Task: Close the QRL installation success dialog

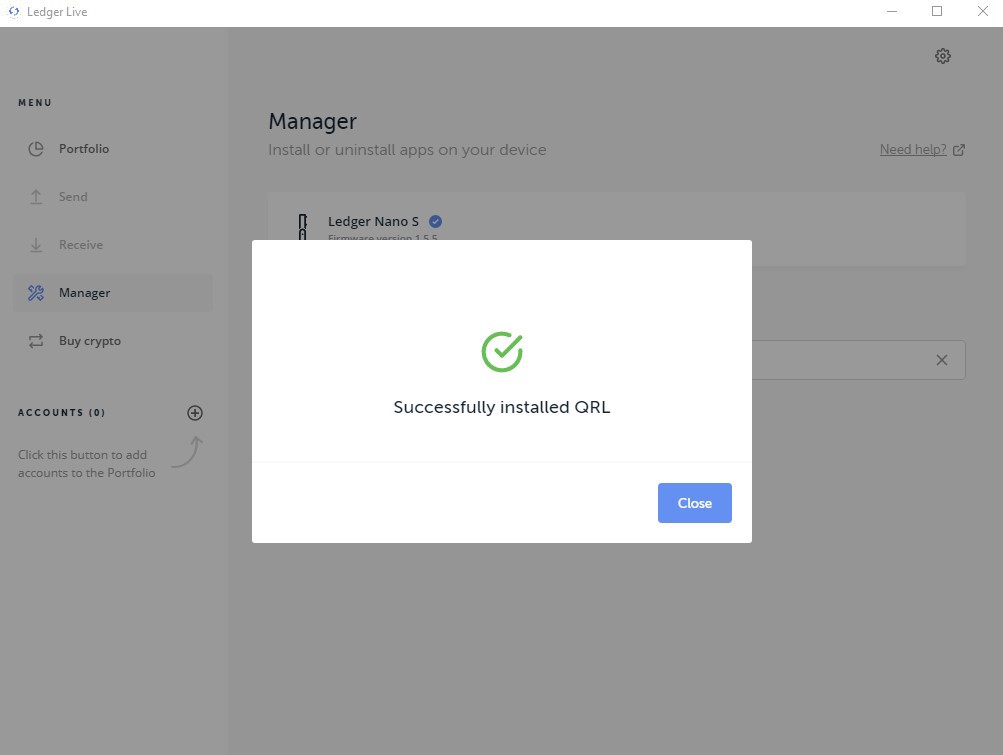Action: point(694,503)
